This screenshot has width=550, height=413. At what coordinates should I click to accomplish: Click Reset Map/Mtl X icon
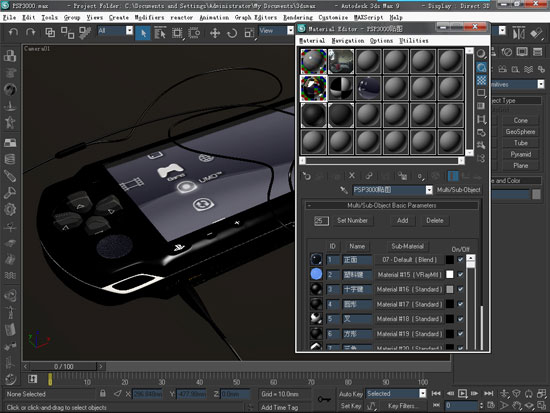coord(352,176)
